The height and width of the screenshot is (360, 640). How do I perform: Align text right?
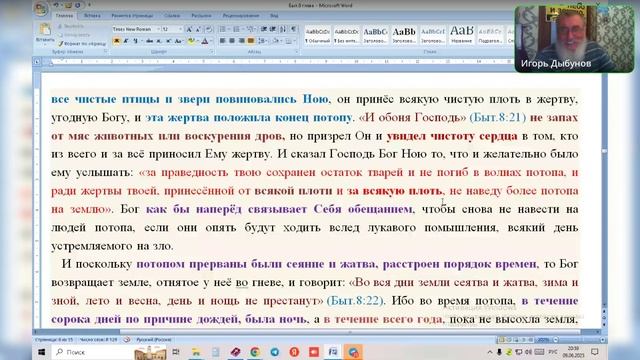pos(241,41)
